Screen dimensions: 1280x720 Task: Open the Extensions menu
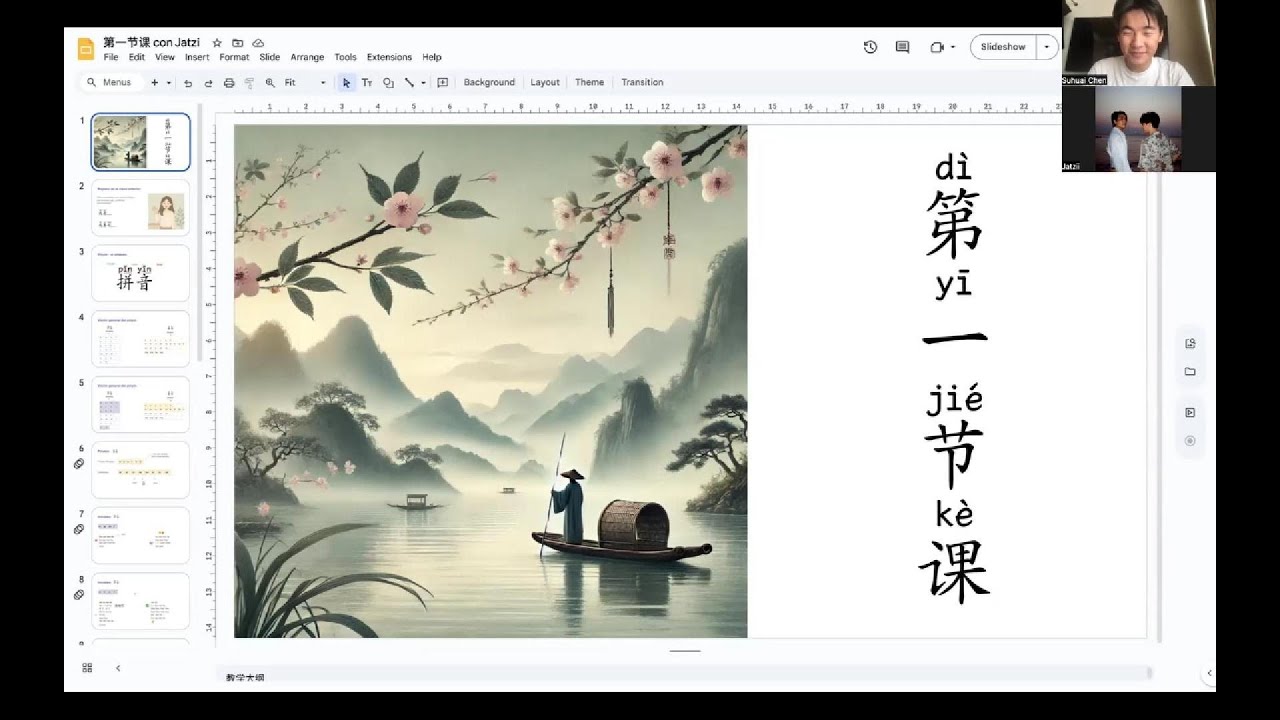[389, 58]
